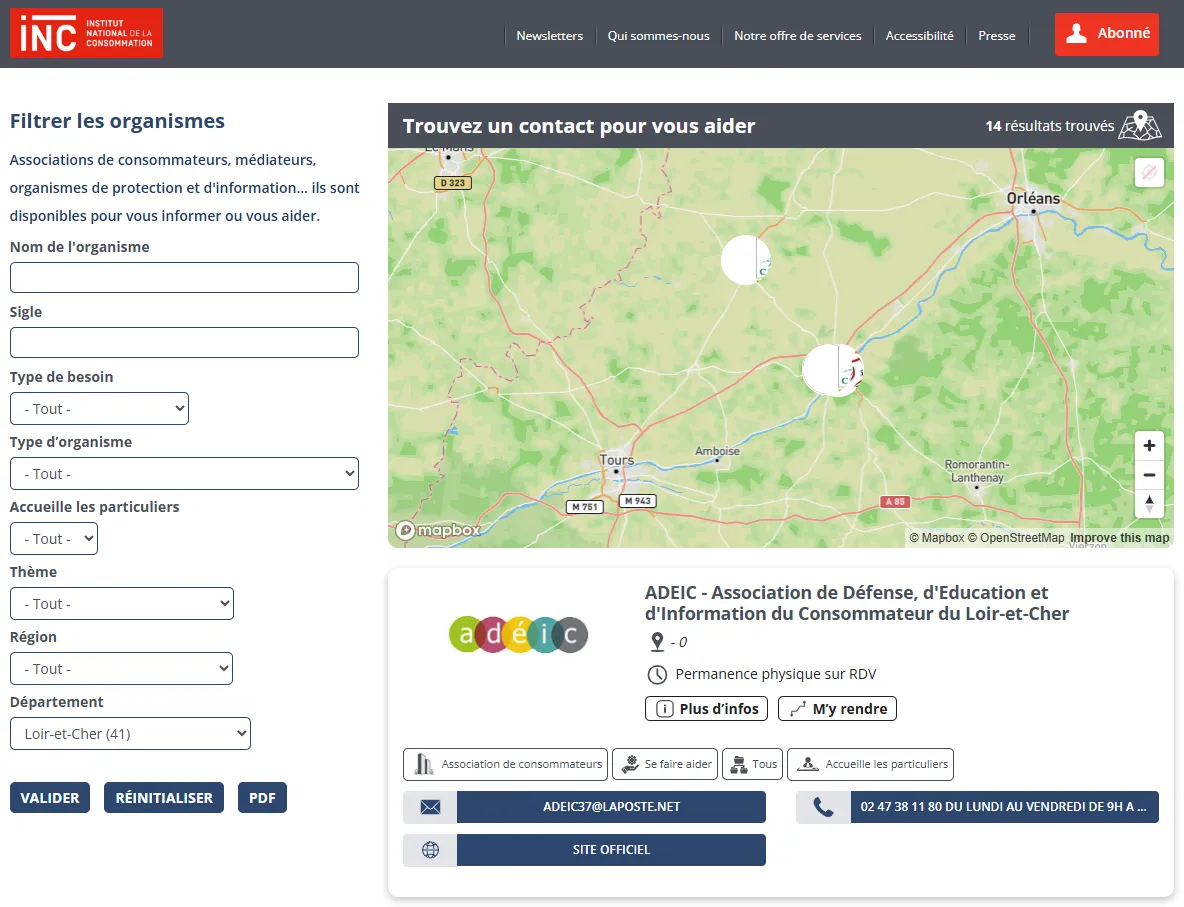Image resolution: width=1184 pixels, height=907 pixels.
Task: Click the map view icon beside results count
Action: tap(1139, 125)
